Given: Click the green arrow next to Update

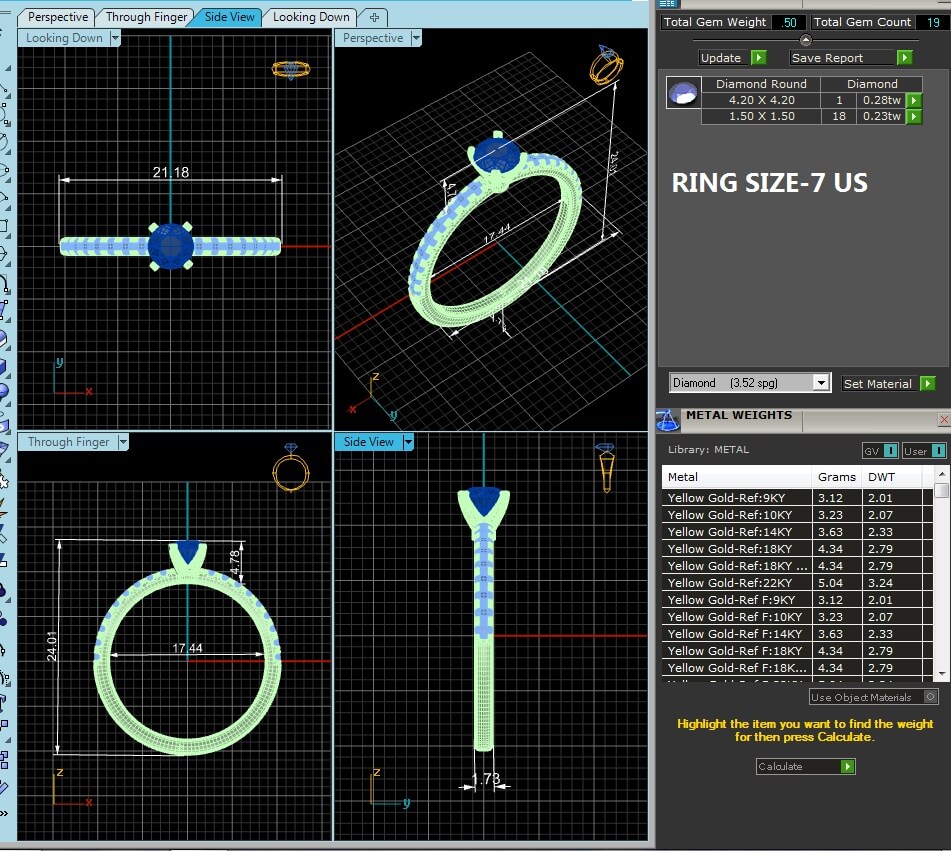Looking at the screenshot, I should coord(758,58).
